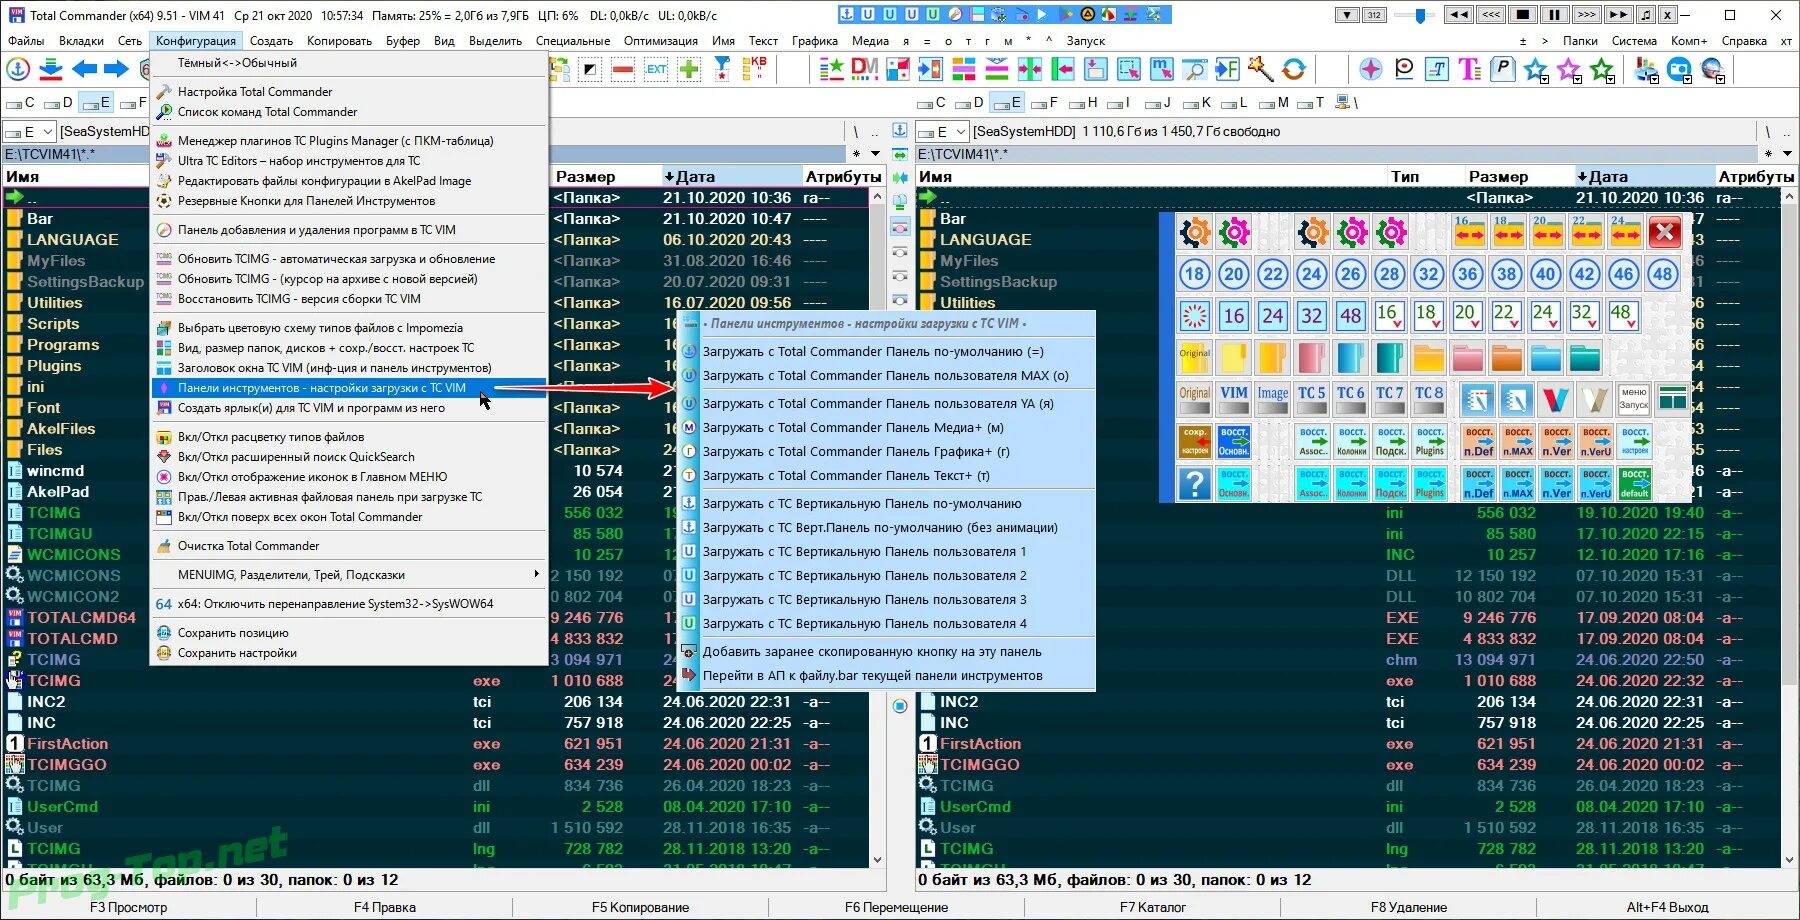This screenshot has width=1800, height=920.
Task: Click the DM toolbar icon
Action: click(x=864, y=69)
